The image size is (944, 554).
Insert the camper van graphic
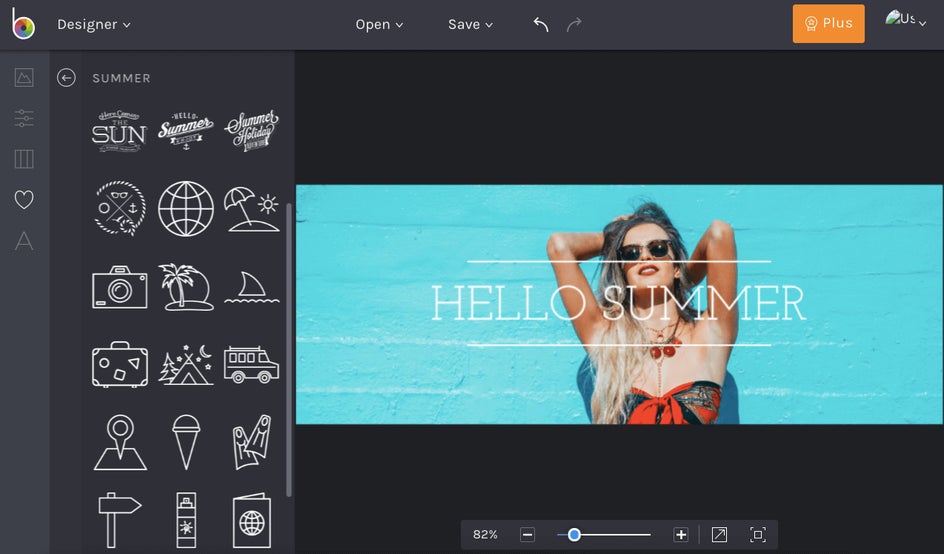[252, 364]
